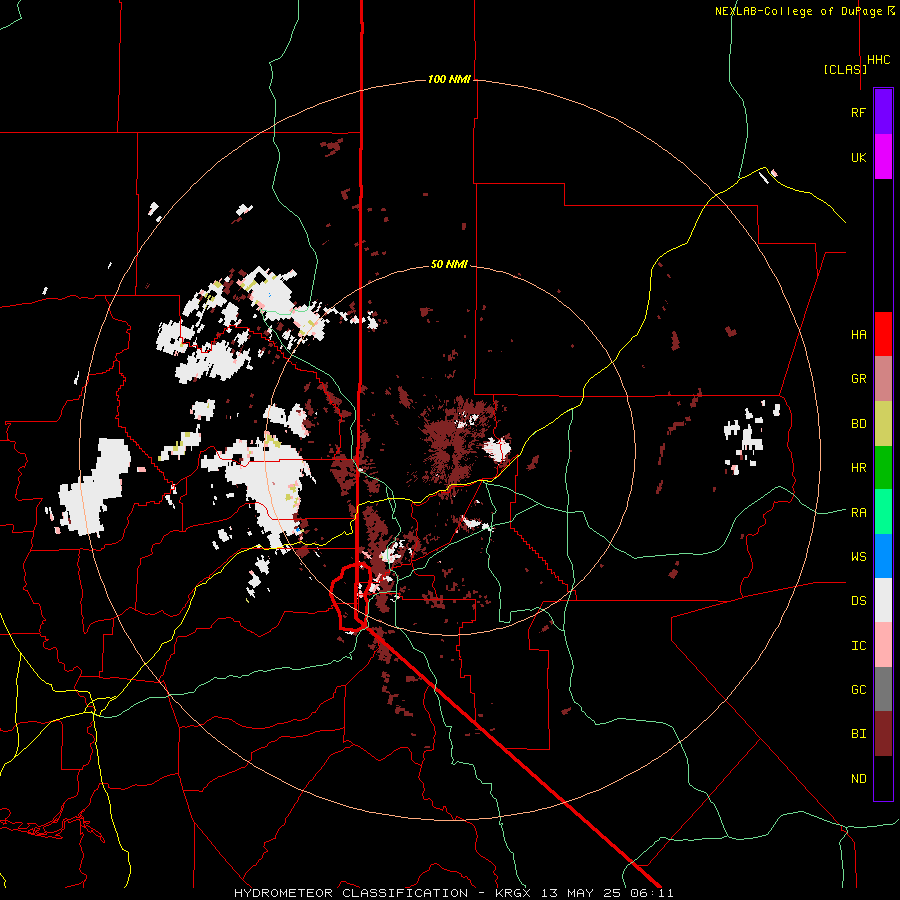Click the 100 NMI range ring label
Image resolution: width=900 pixels, height=900 pixels.
[449, 79]
